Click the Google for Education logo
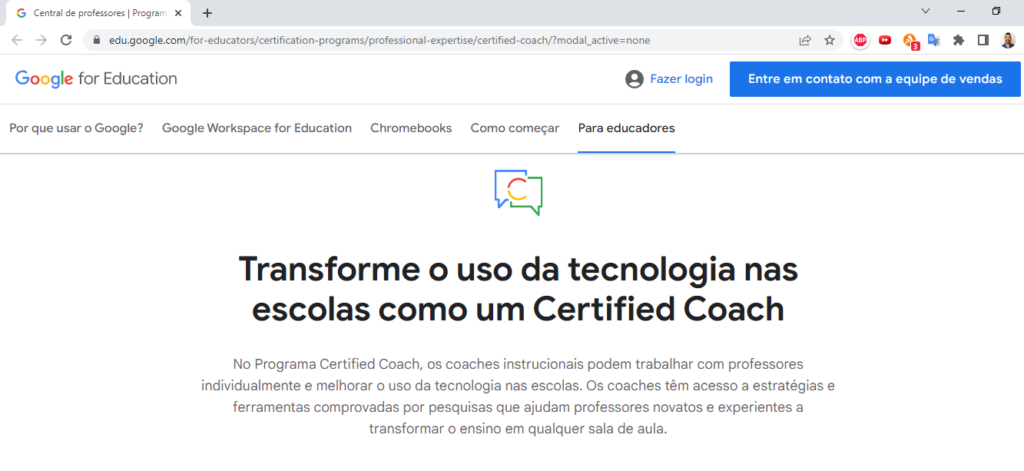The width and height of the screenshot is (1024, 471). (x=96, y=79)
